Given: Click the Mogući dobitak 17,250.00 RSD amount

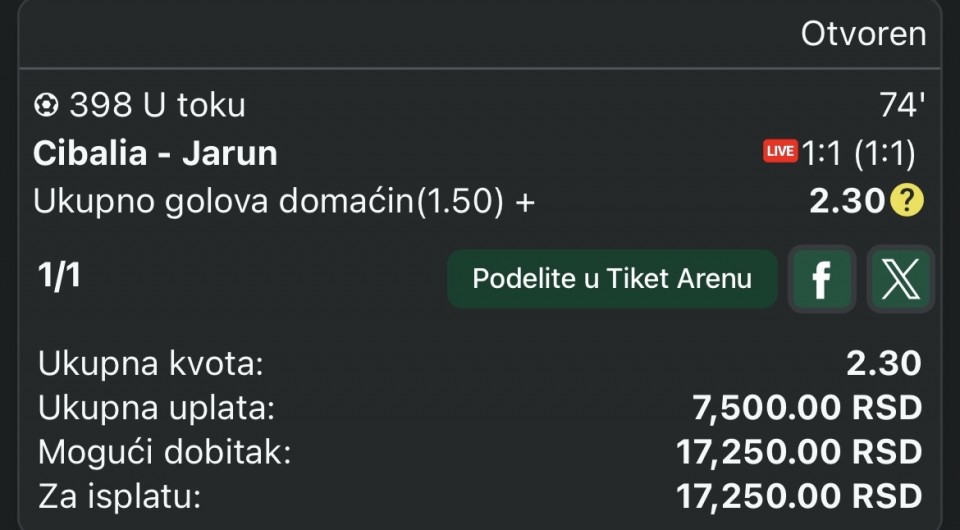Looking at the screenshot, I should (798, 452).
